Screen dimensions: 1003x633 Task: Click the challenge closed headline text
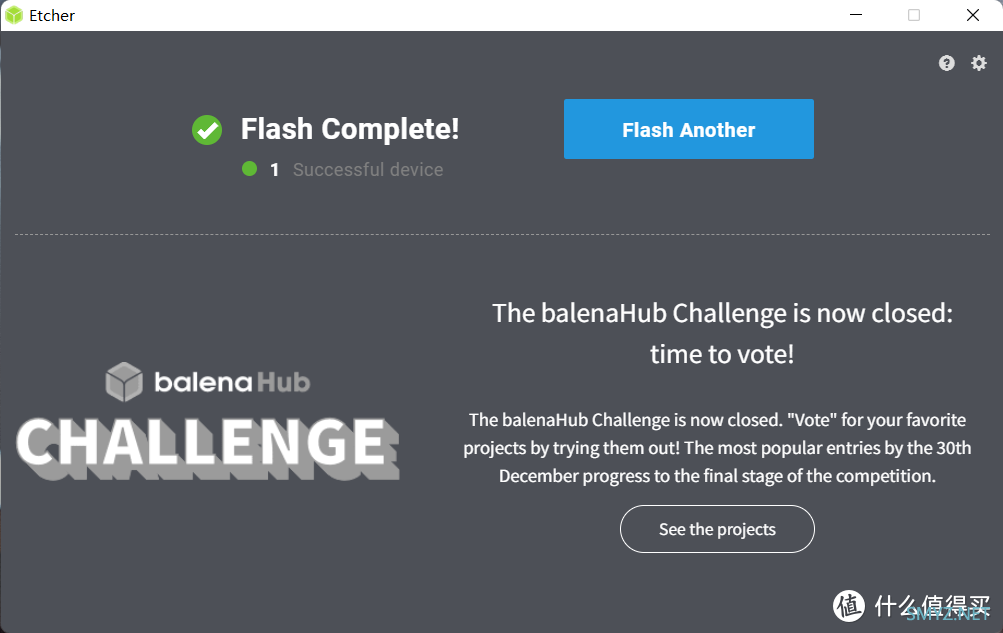(x=722, y=333)
